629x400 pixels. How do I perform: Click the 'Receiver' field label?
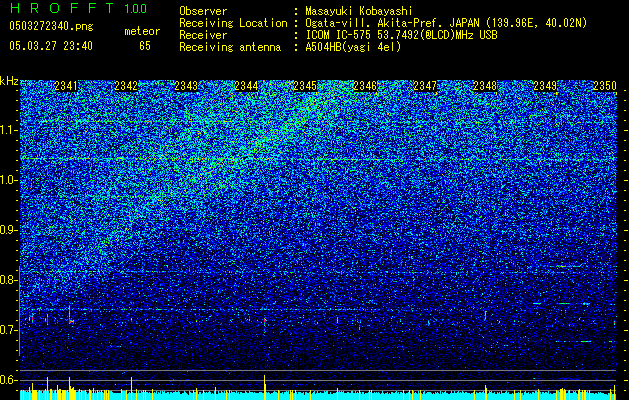[203, 35]
